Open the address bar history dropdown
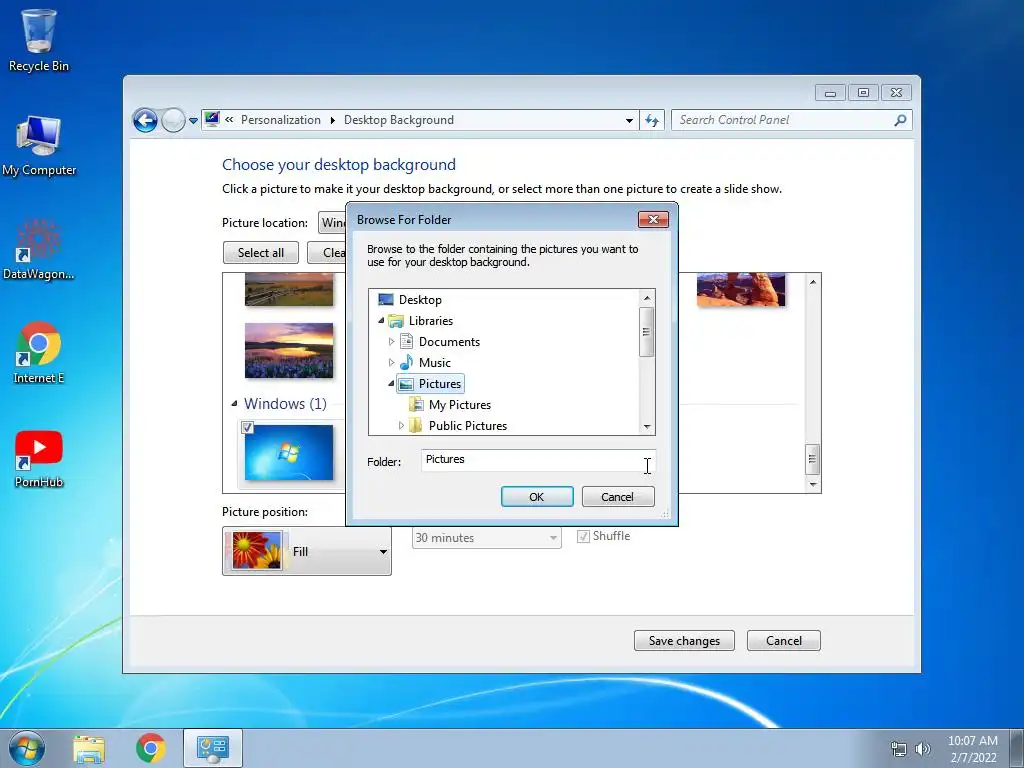 click(629, 120)
